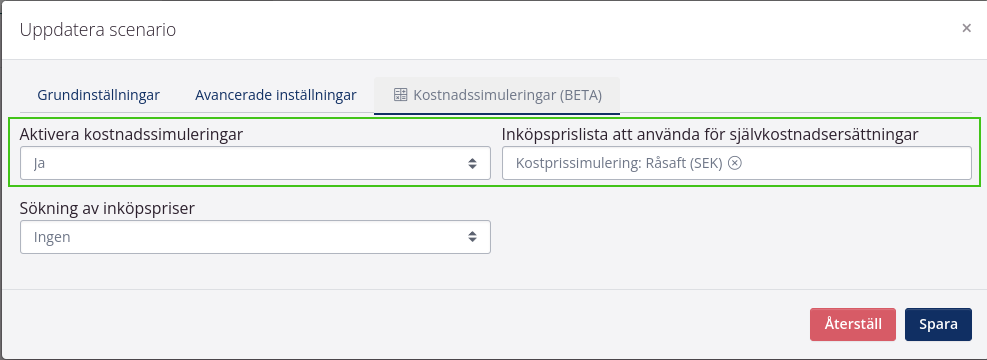Click the red Återställ button
The height and width of the screenshot is (360, 987).
[x=853, y=325]
